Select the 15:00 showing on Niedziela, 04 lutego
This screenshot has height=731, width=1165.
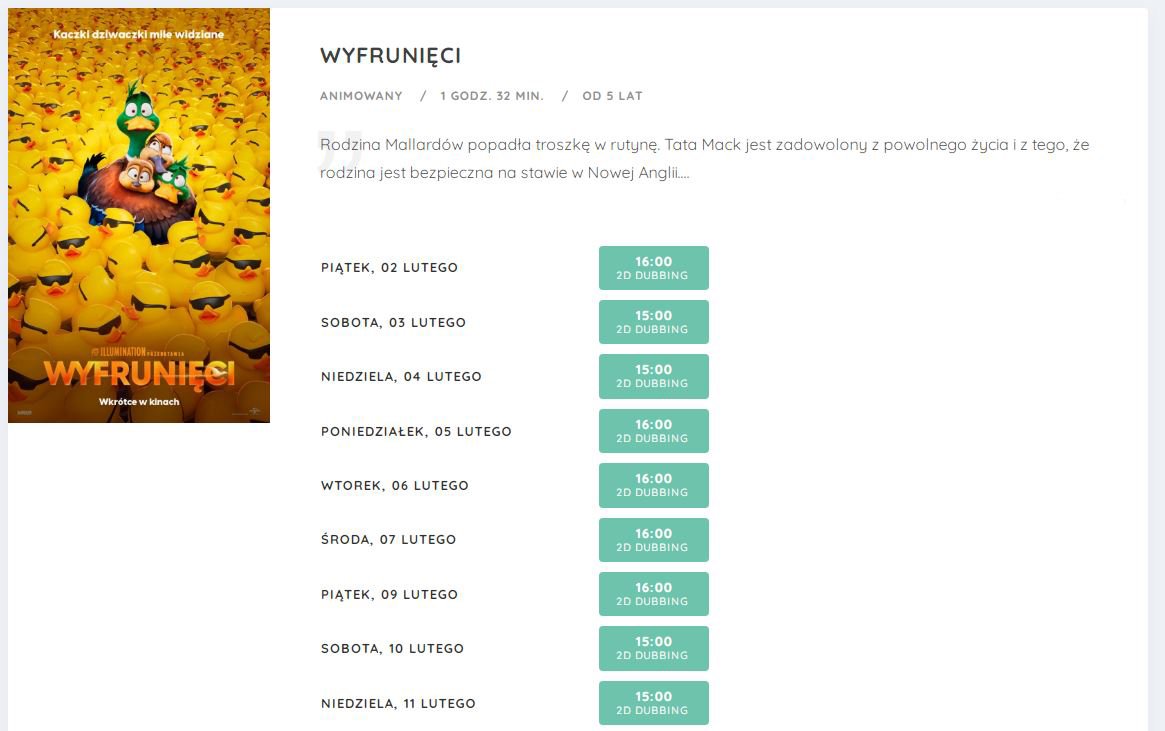click(654, 377)
